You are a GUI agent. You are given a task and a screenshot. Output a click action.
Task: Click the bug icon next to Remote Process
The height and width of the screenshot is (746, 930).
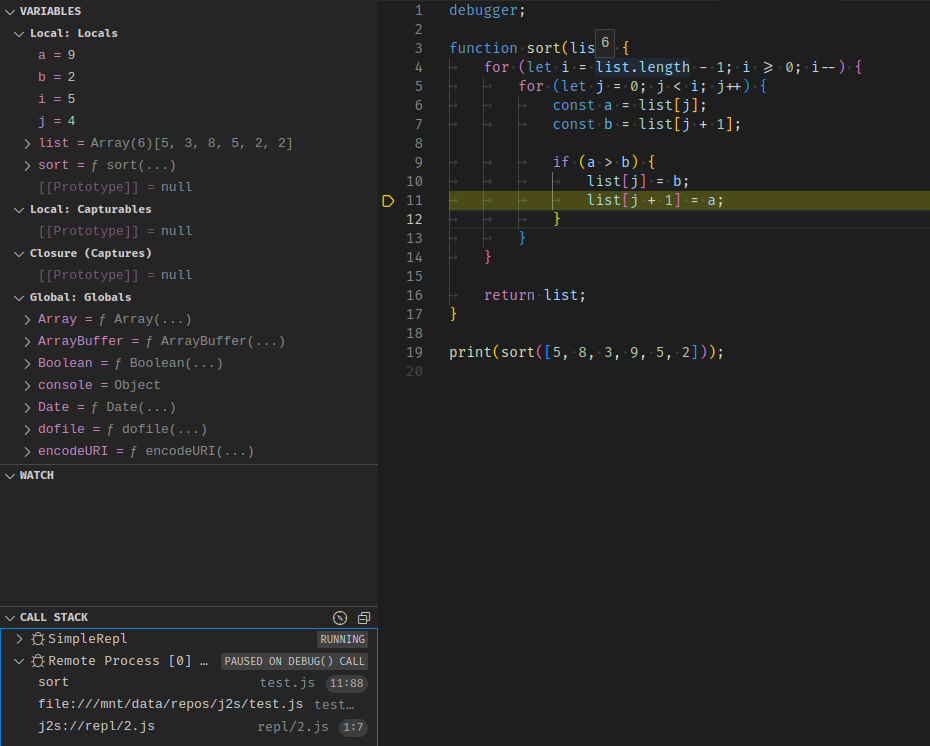click(x=38, y=661)
